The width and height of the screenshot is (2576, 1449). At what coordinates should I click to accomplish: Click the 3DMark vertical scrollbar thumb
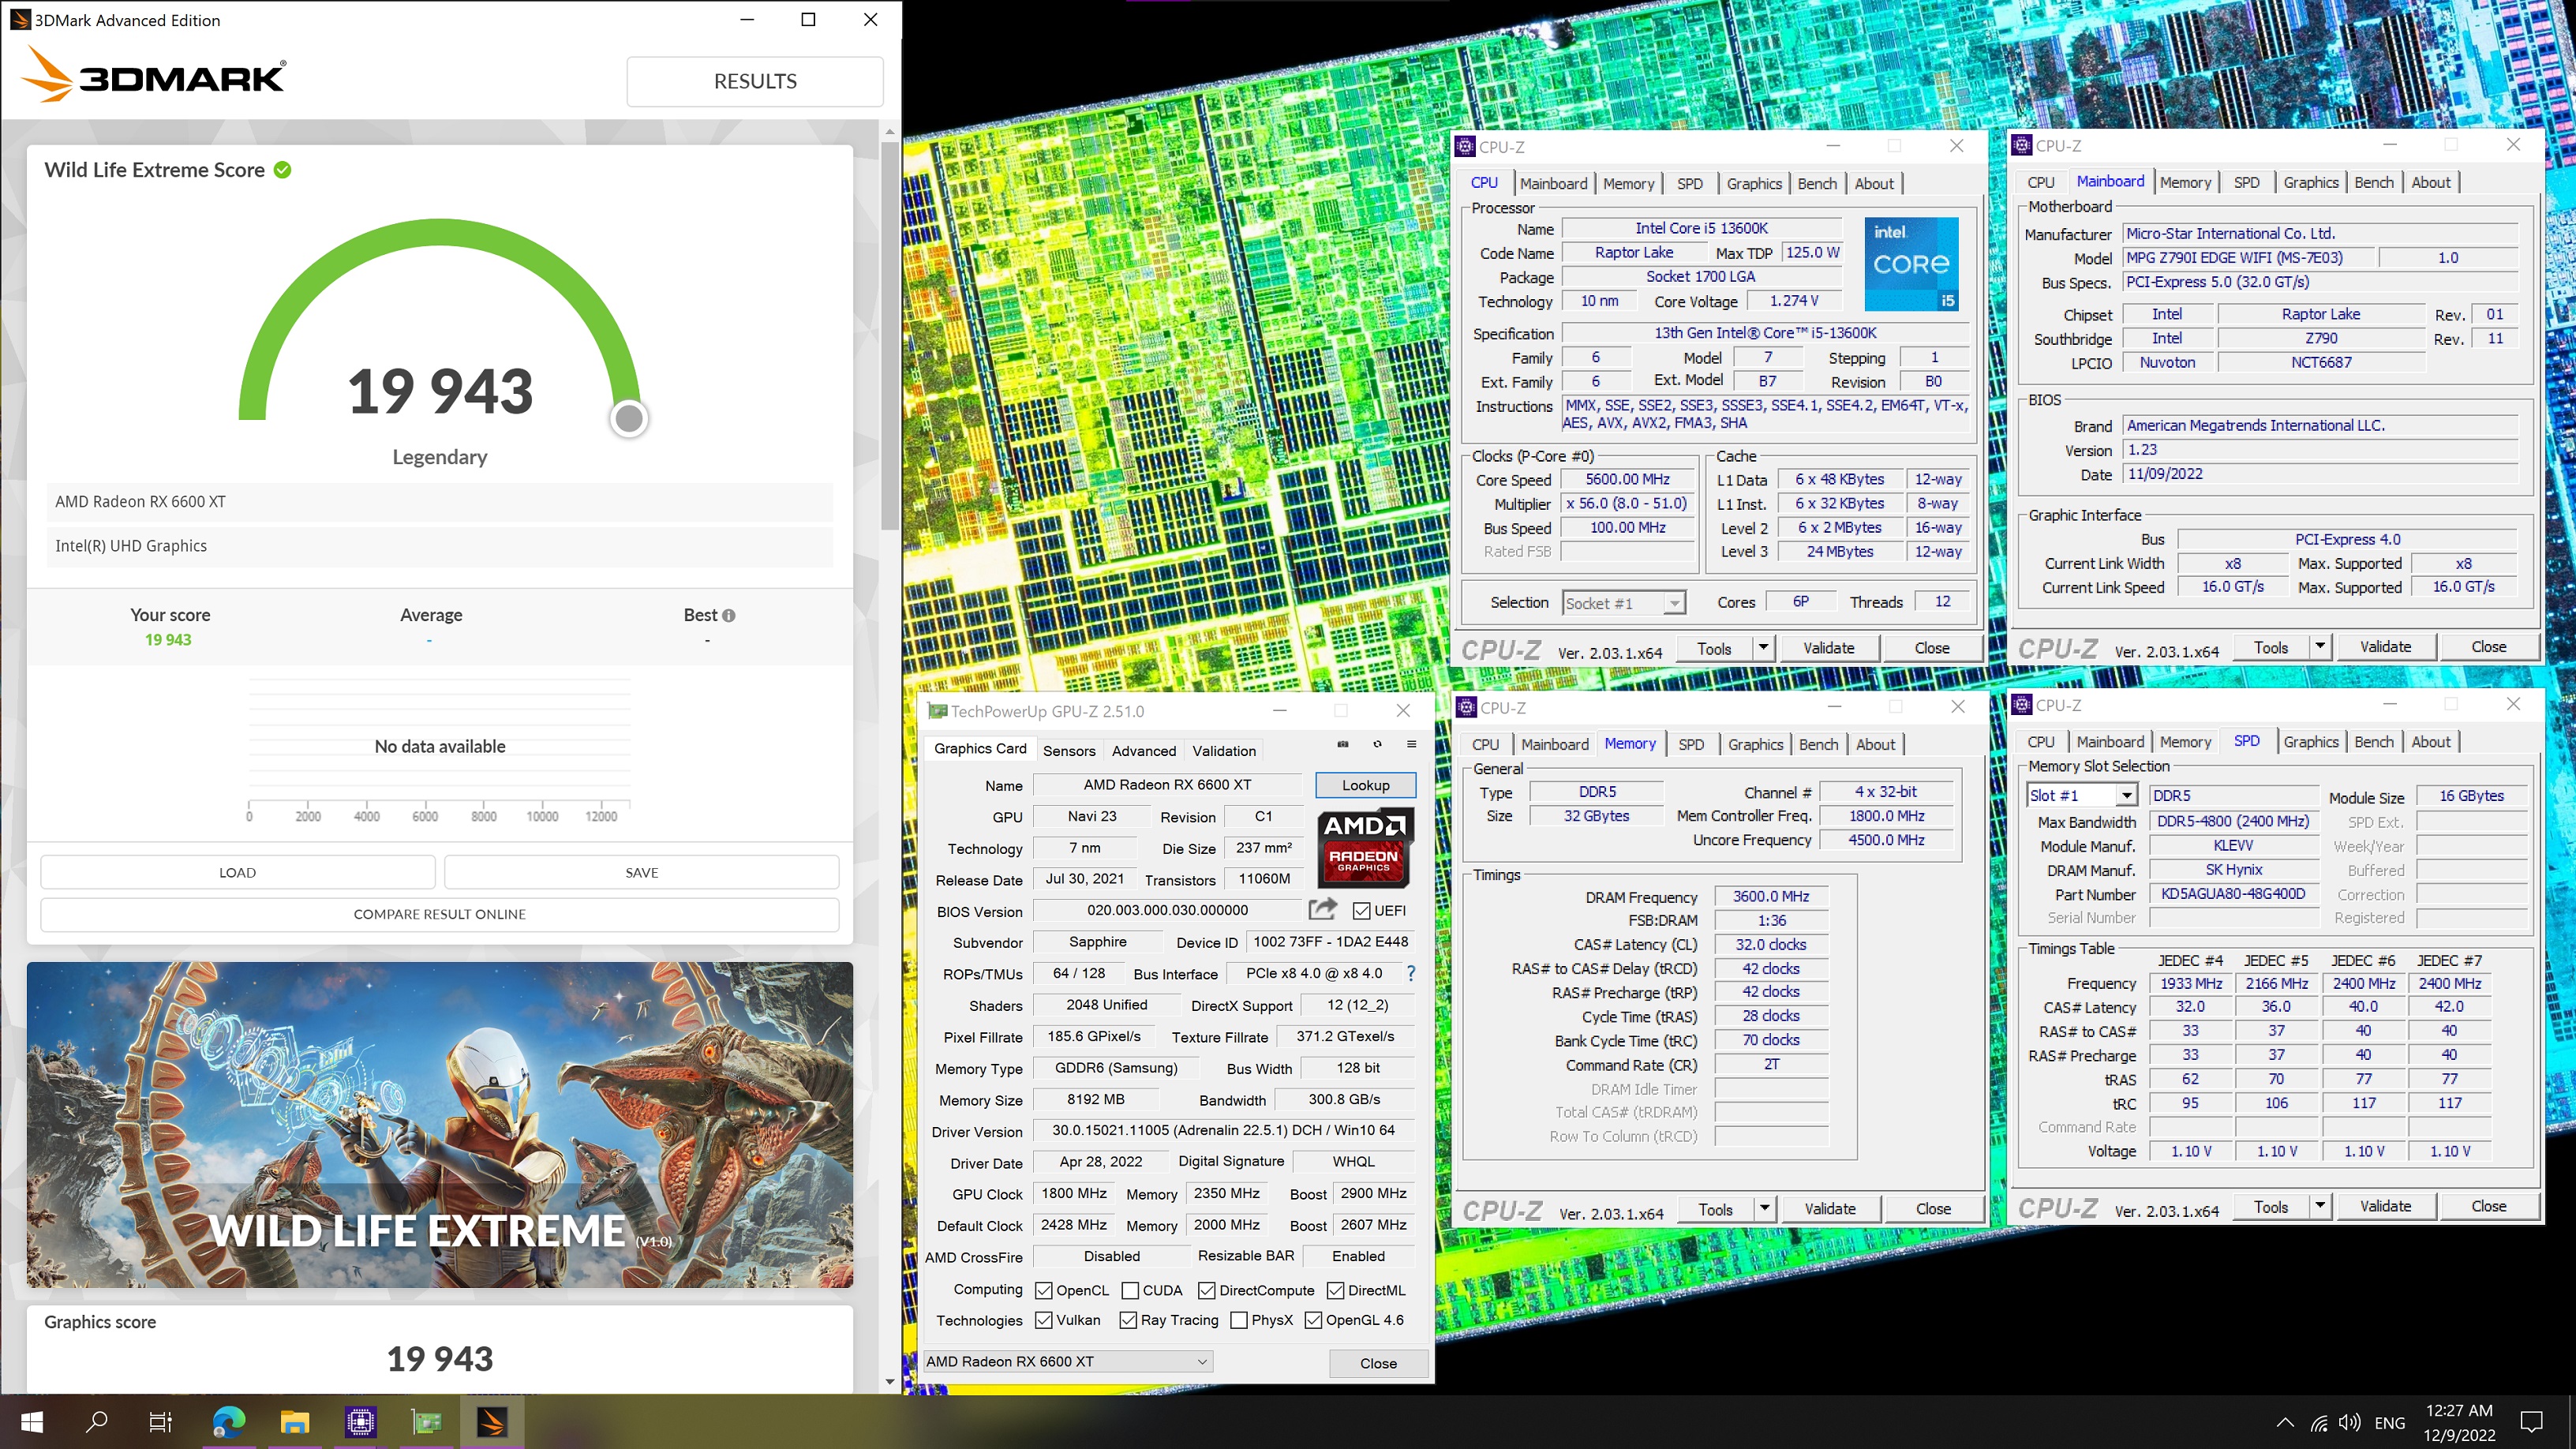click(x=890, y=335)
